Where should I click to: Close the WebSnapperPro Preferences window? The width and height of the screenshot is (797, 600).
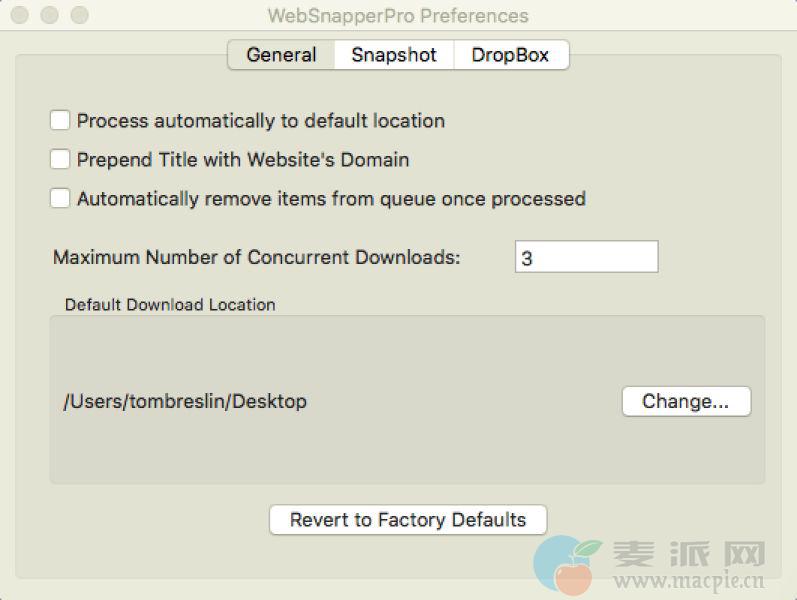22,16
